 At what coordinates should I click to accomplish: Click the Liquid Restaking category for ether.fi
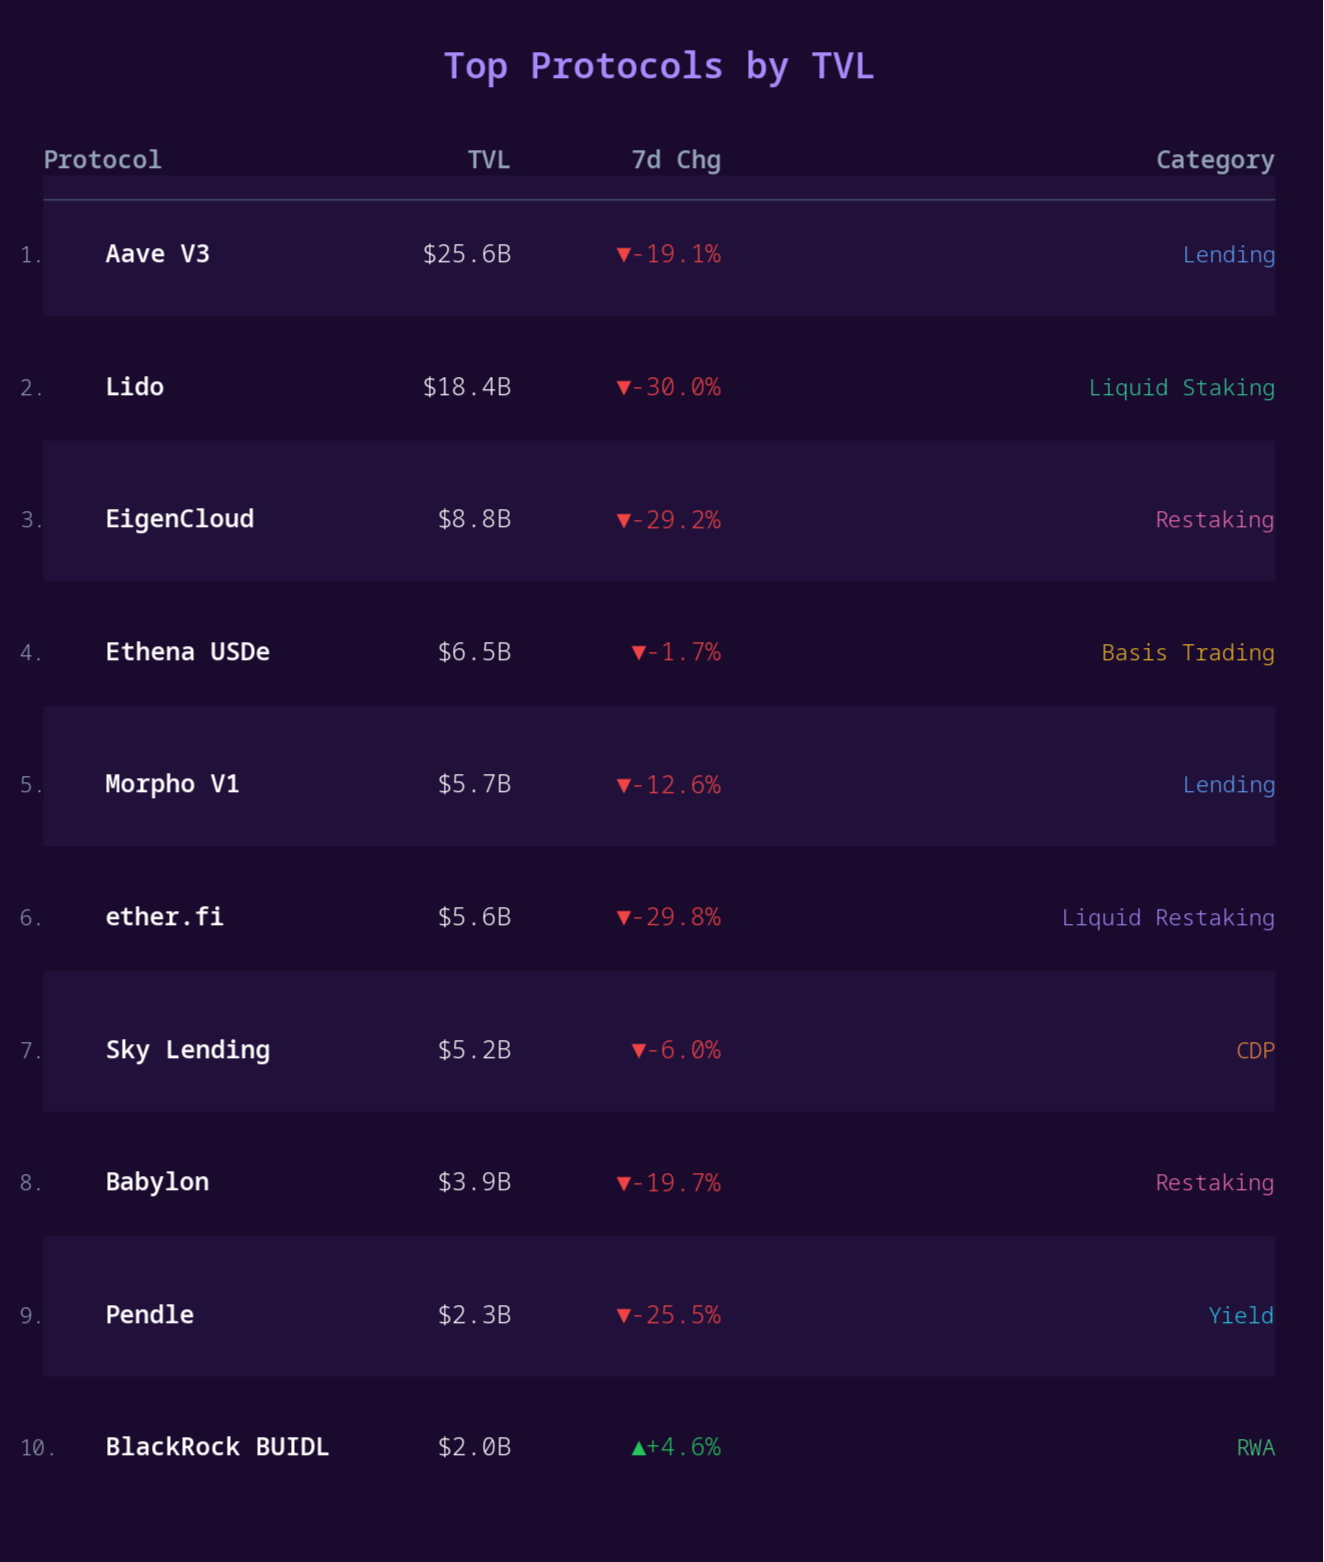point(1168,918)
